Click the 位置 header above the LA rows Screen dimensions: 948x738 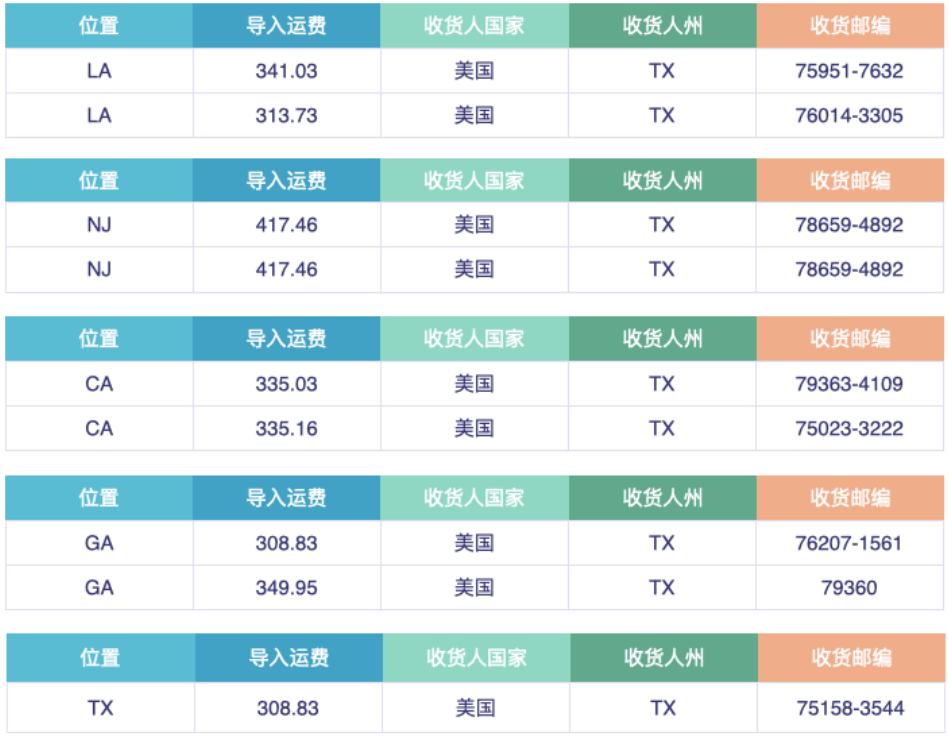point(99,26)
